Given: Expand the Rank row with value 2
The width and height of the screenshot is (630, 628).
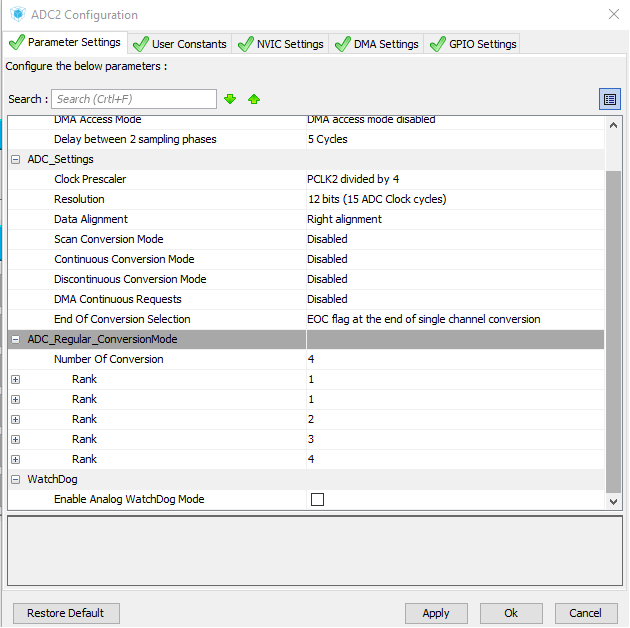Looking at the screenshot, I should coord(15,419).
